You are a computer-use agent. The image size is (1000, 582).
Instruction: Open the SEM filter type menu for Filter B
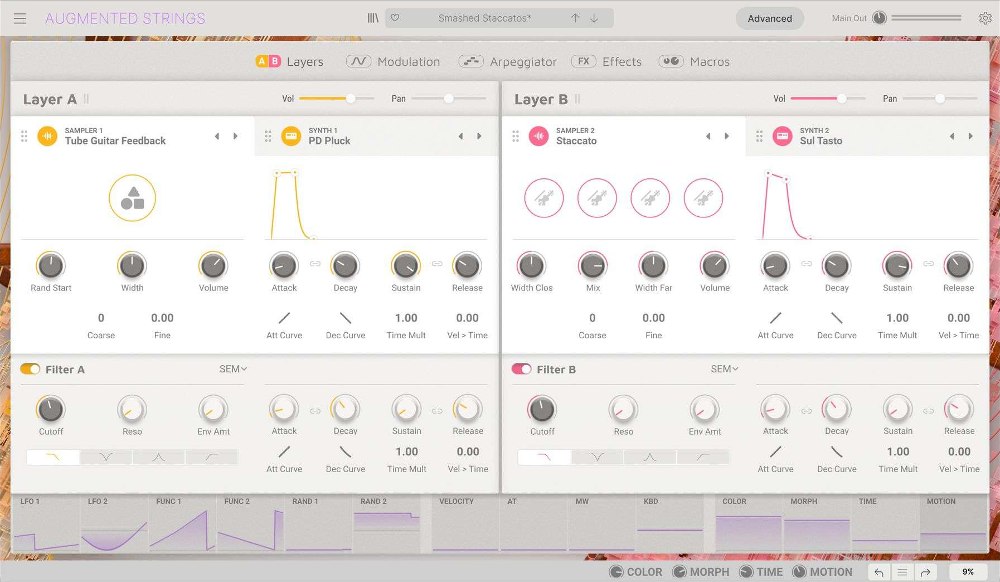723,369
